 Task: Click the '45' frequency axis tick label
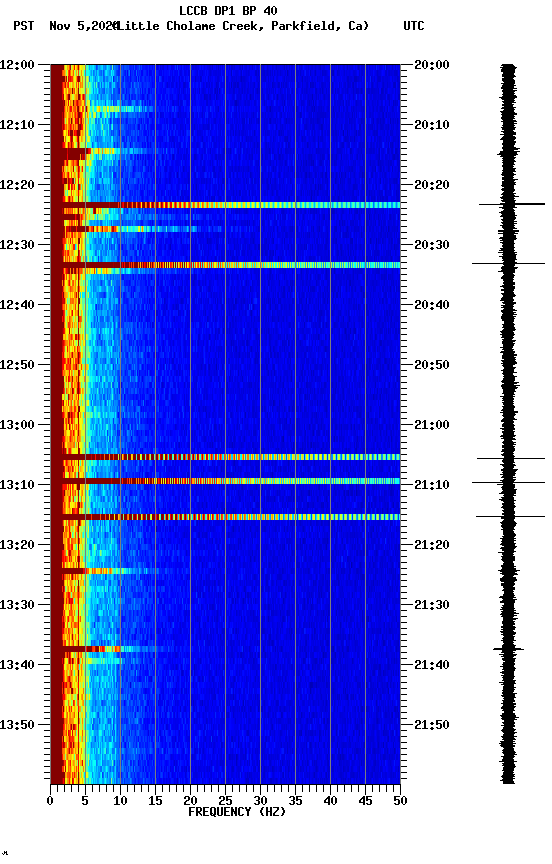click(x=365, y=801)
